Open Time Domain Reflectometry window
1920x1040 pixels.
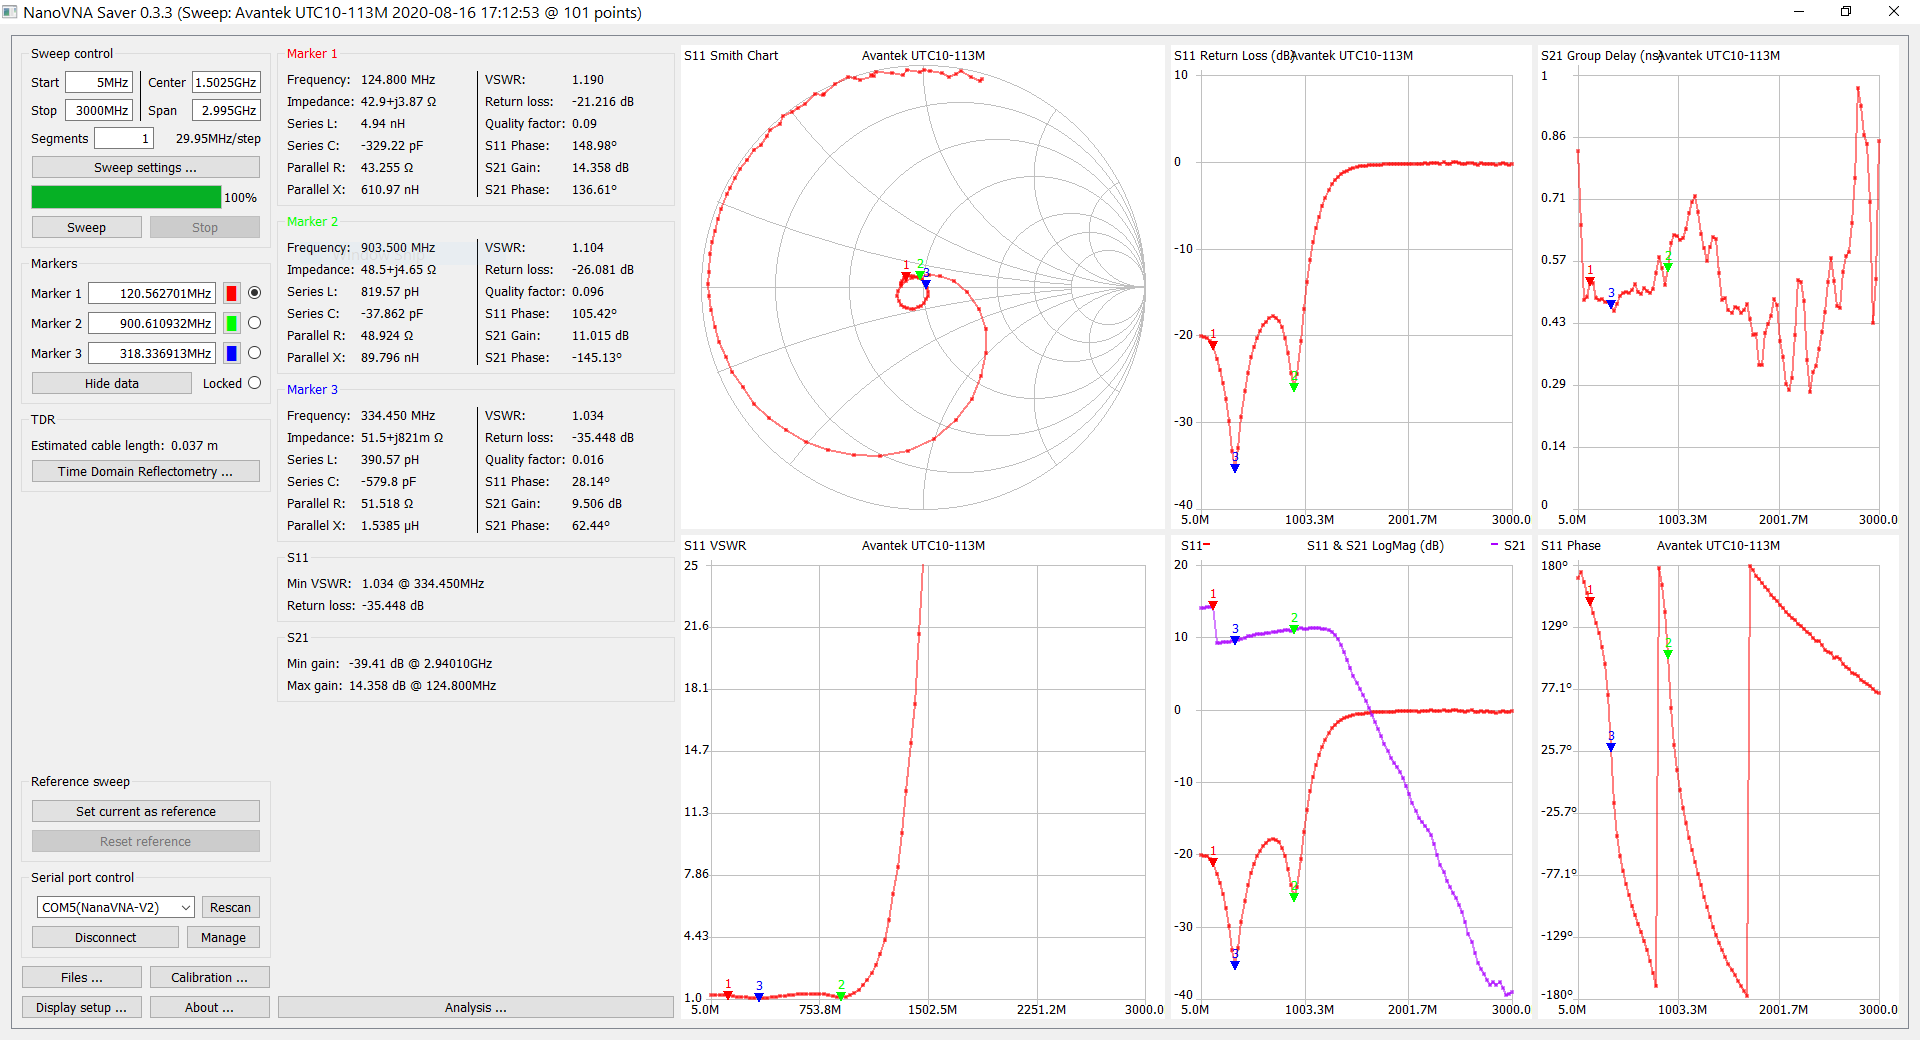pos(145,471)
